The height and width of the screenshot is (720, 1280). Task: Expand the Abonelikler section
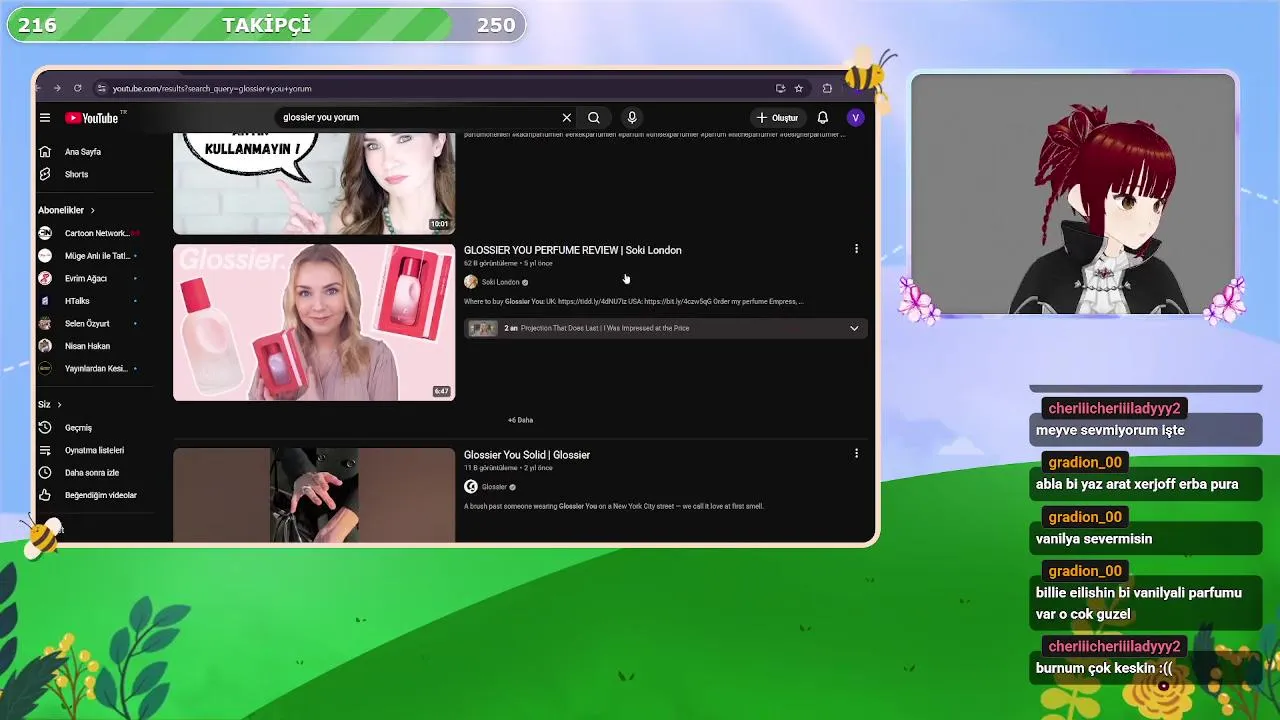66,210
